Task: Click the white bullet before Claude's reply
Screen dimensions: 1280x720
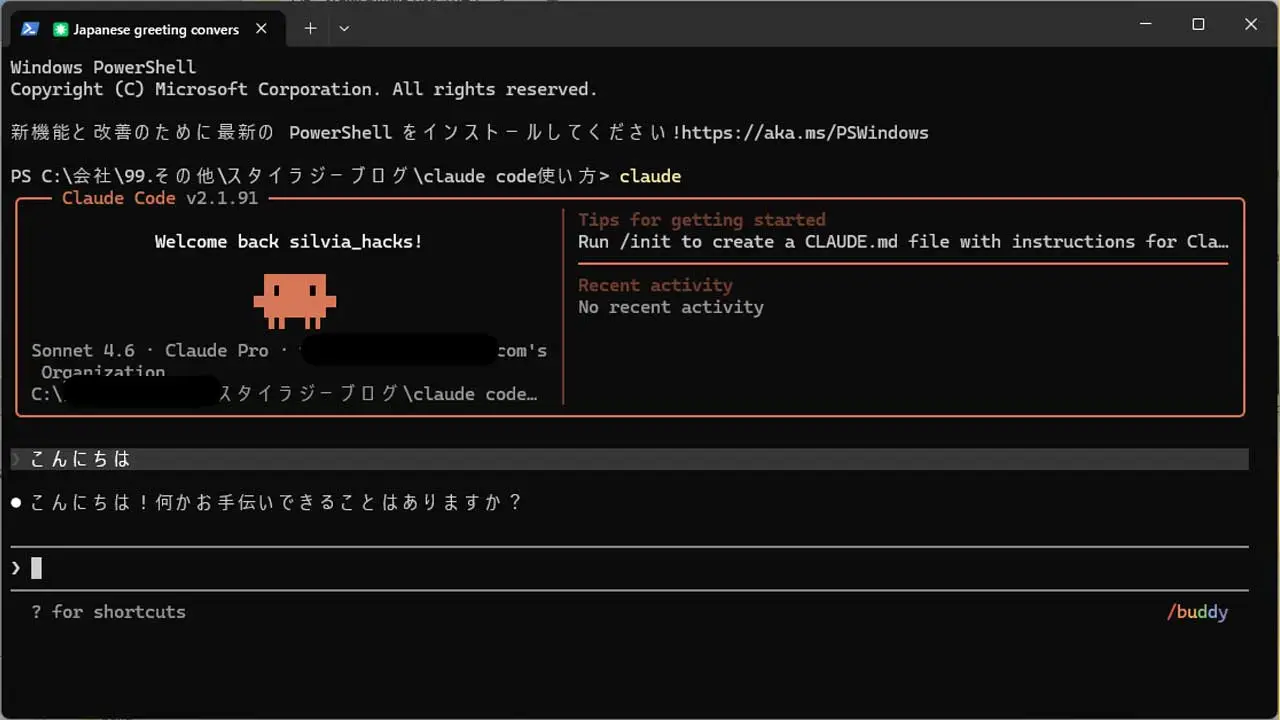Action: pyautogui.click(x=16, y=502)
